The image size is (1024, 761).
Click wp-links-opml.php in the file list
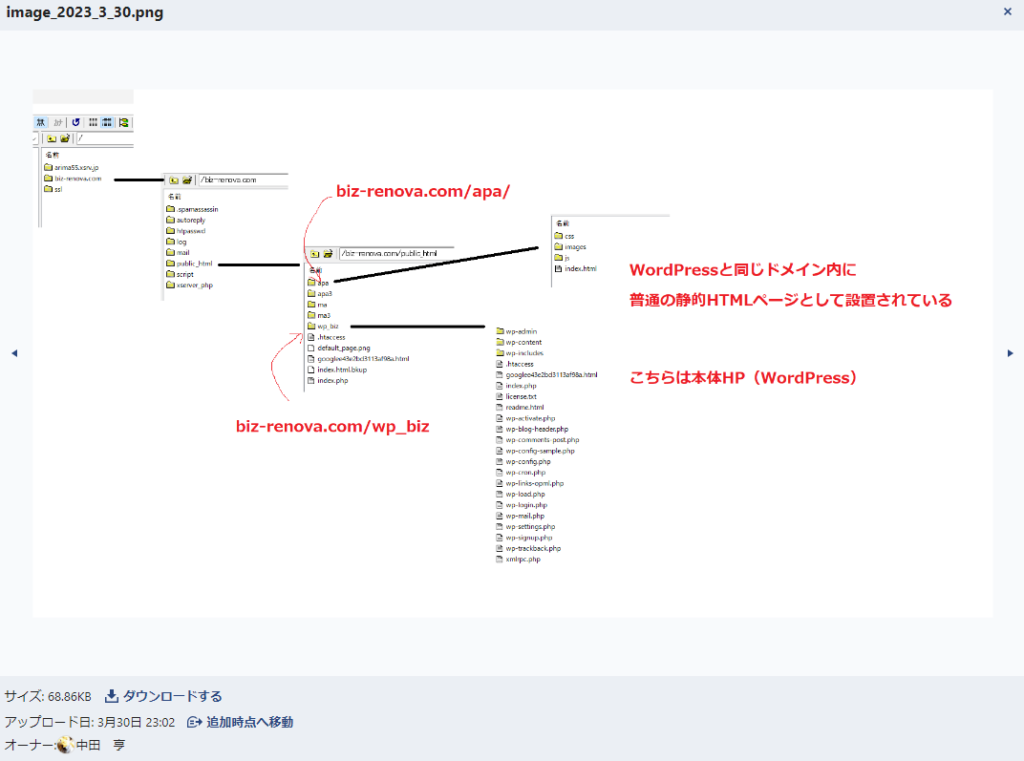click(x=530, y=483)
